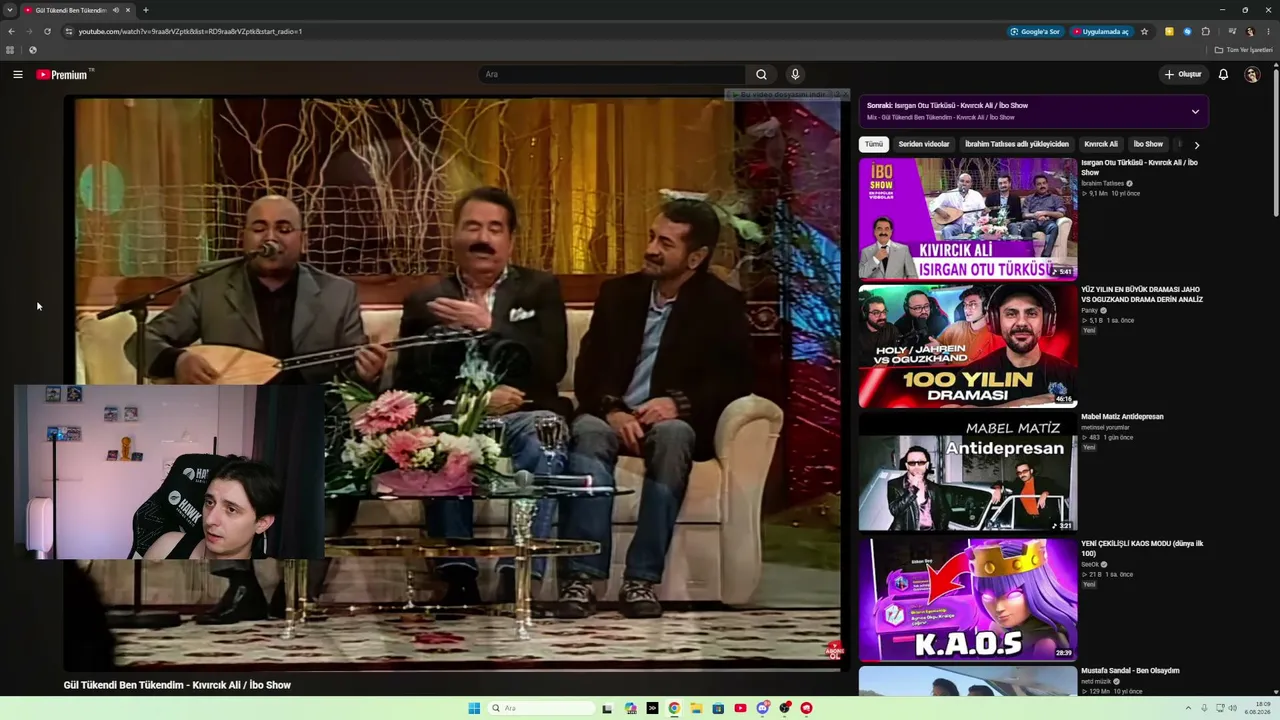
Task: Open title Isırgan Otu Türküsü - Kıvırcık Ali
Action: click(x=1139, y=167)
